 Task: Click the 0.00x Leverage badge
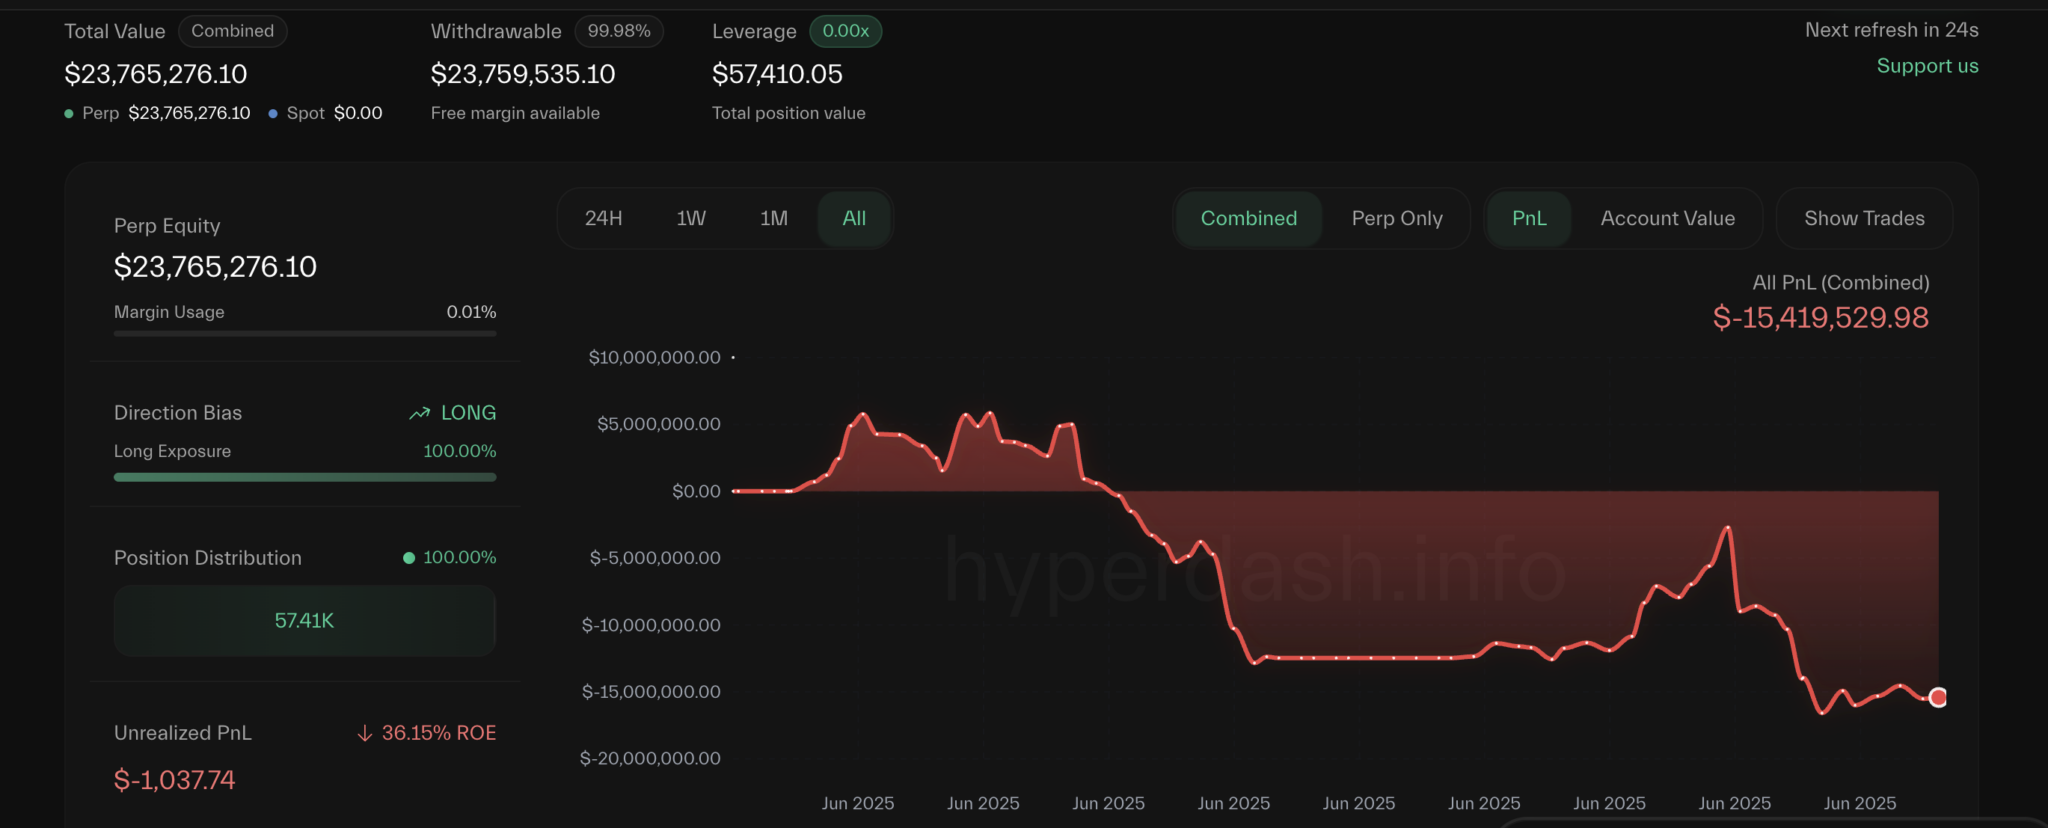pos(845,31)
